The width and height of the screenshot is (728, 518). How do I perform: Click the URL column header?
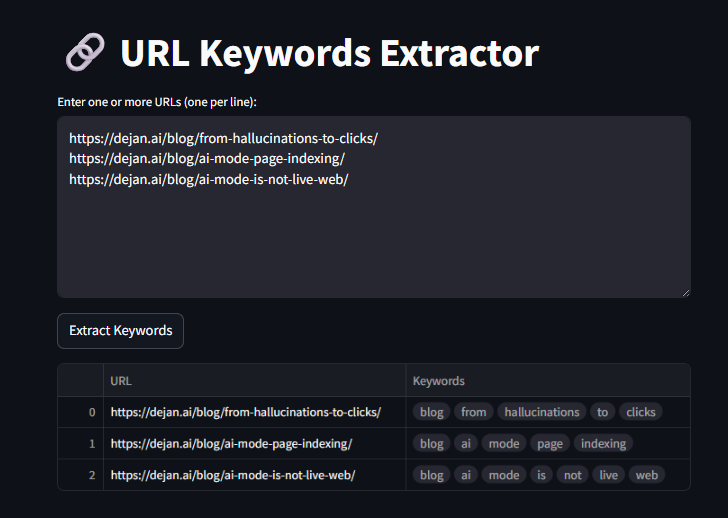pyautogui.click(x=254, y=381)
